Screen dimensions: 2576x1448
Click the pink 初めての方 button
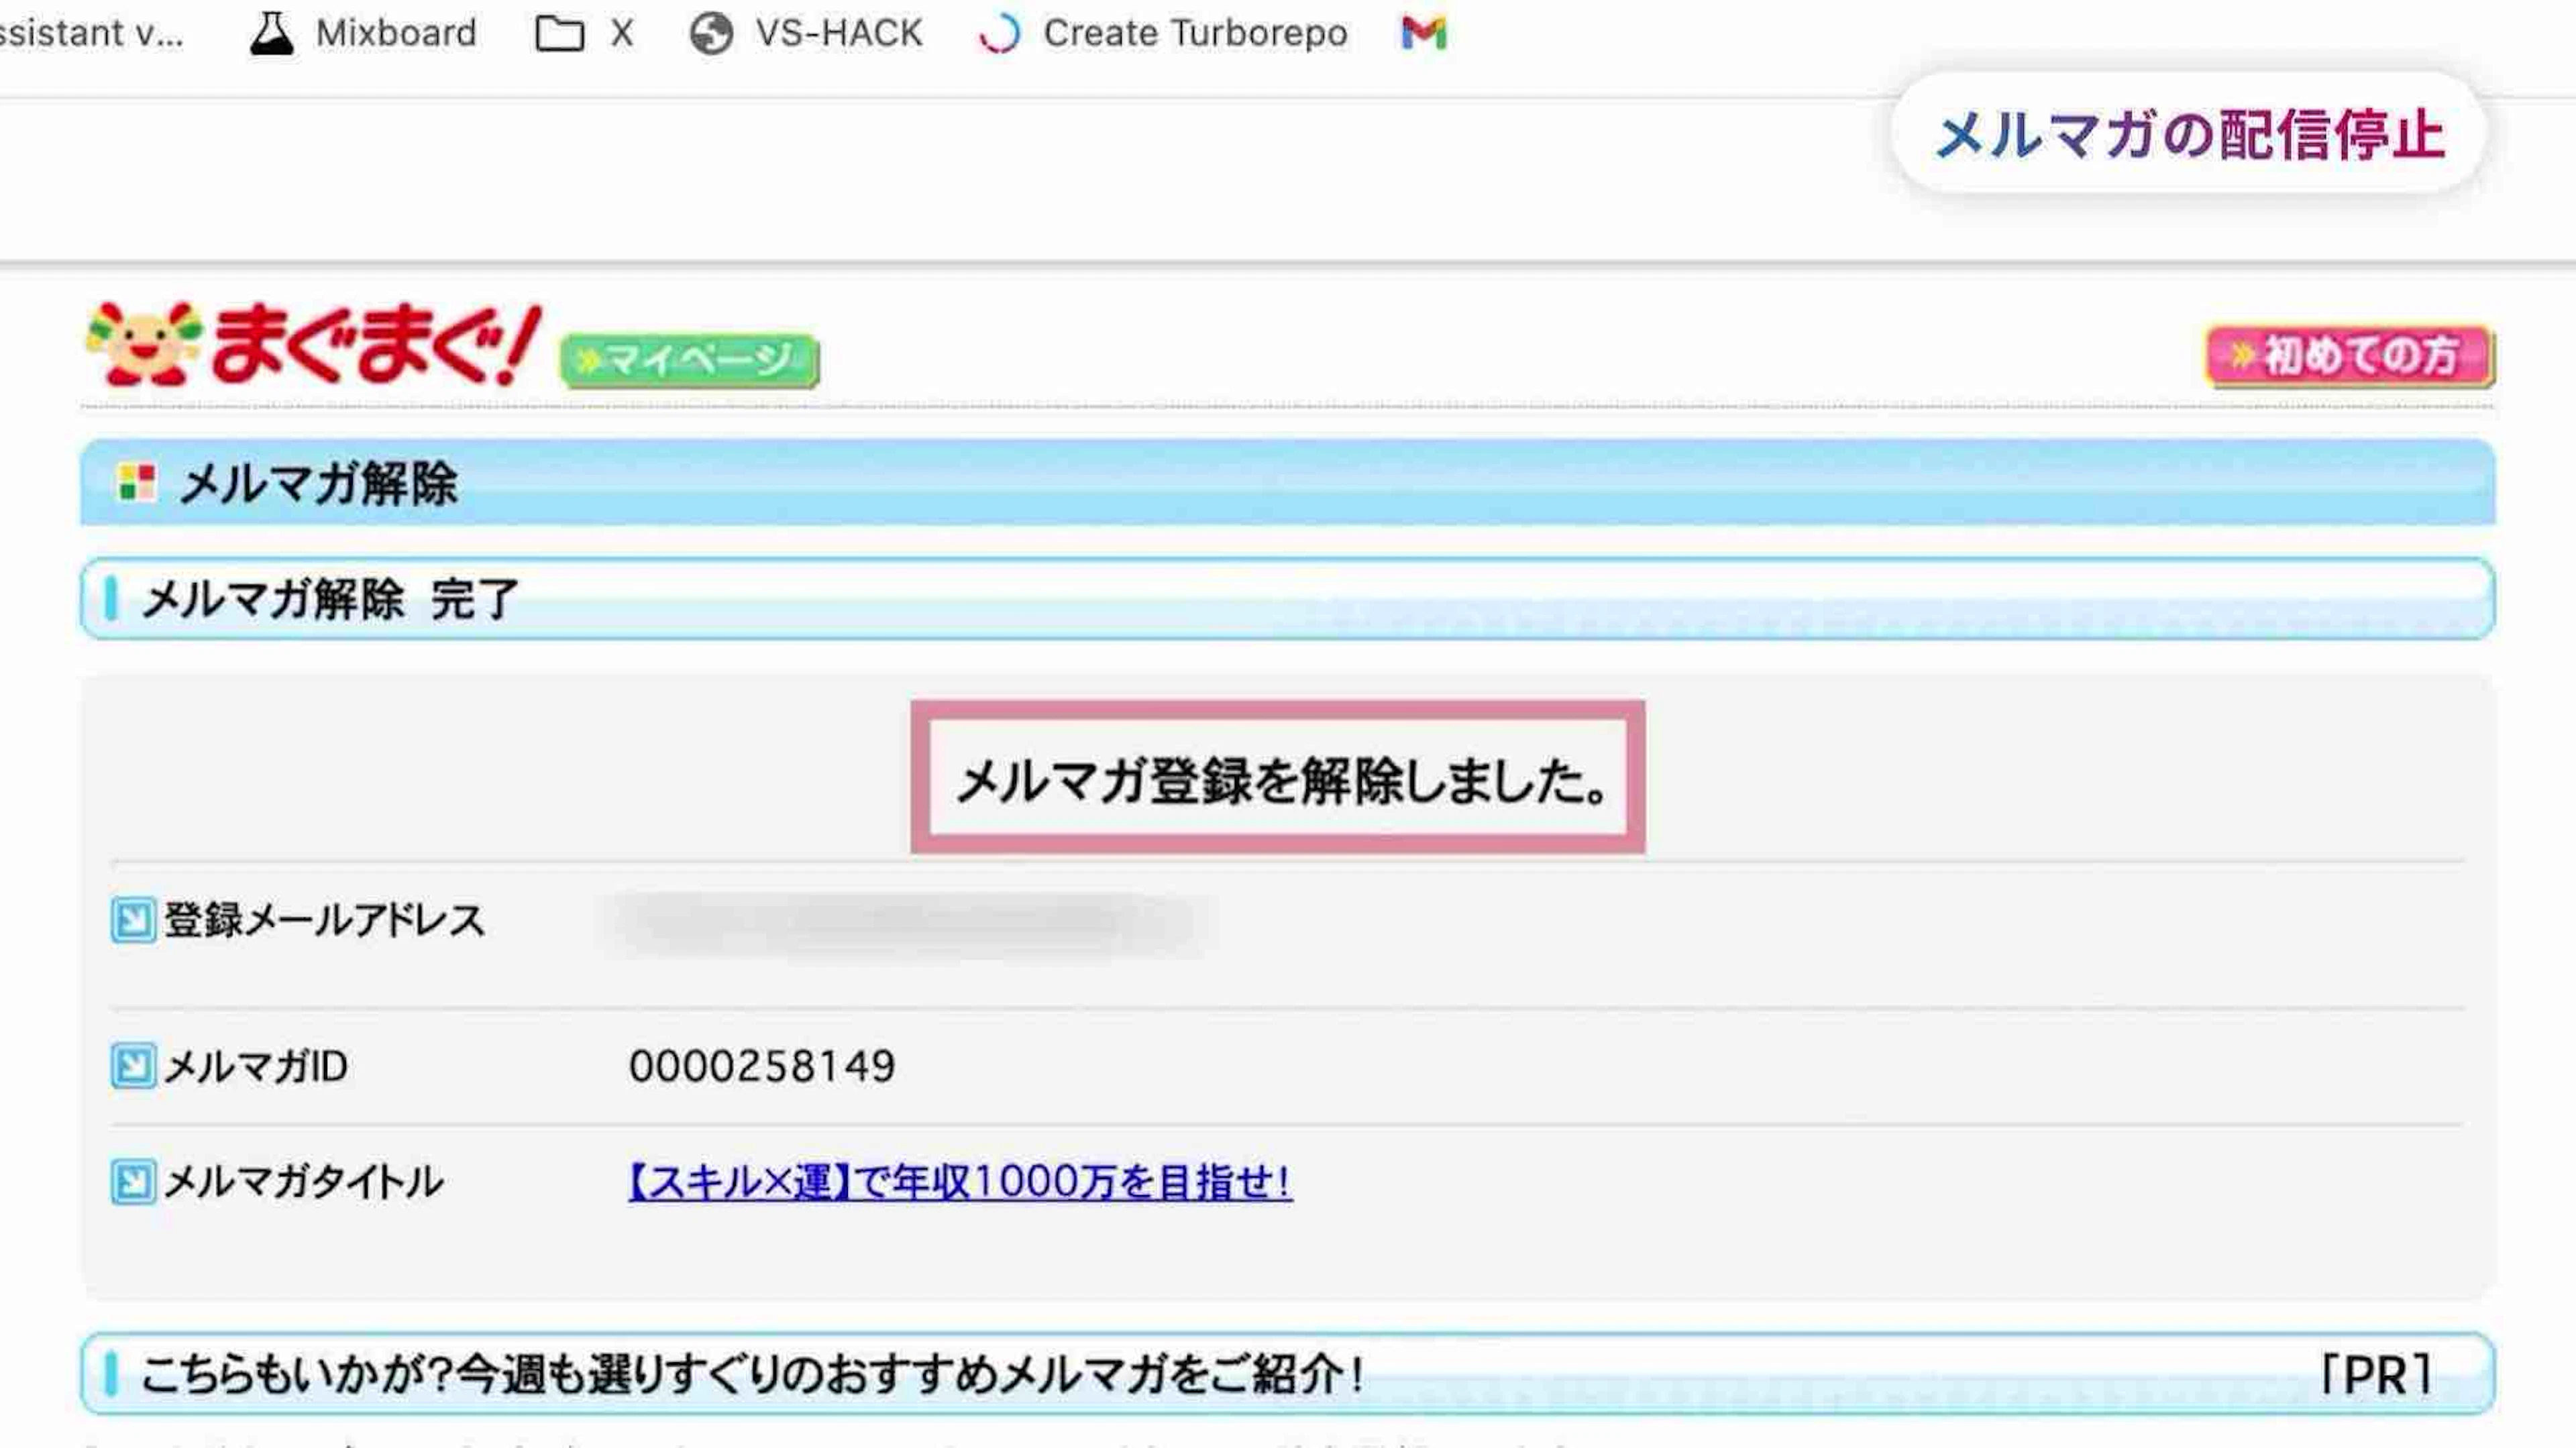2349,355
